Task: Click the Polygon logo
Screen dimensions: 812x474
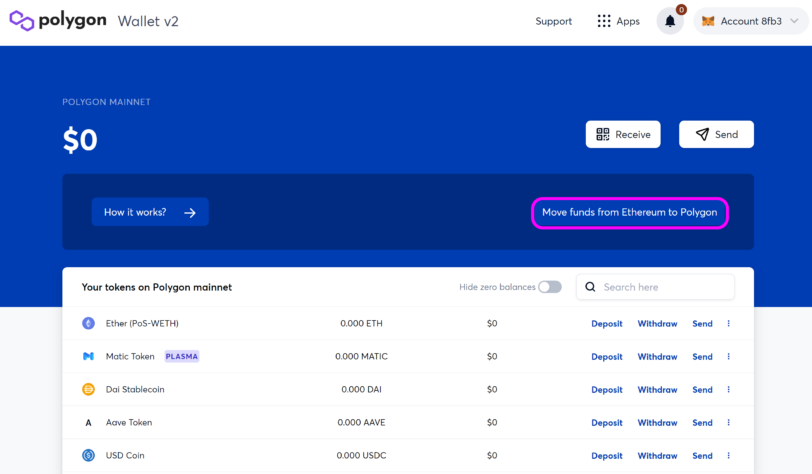Action: click(x=58, y=21)
